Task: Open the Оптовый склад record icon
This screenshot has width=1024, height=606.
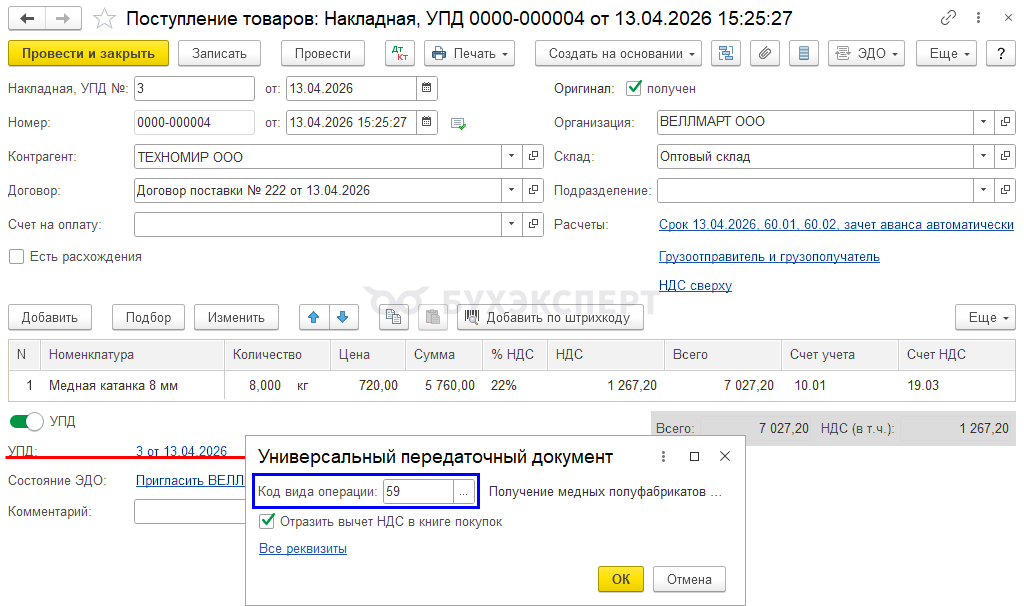Action: coord(1005,156)
